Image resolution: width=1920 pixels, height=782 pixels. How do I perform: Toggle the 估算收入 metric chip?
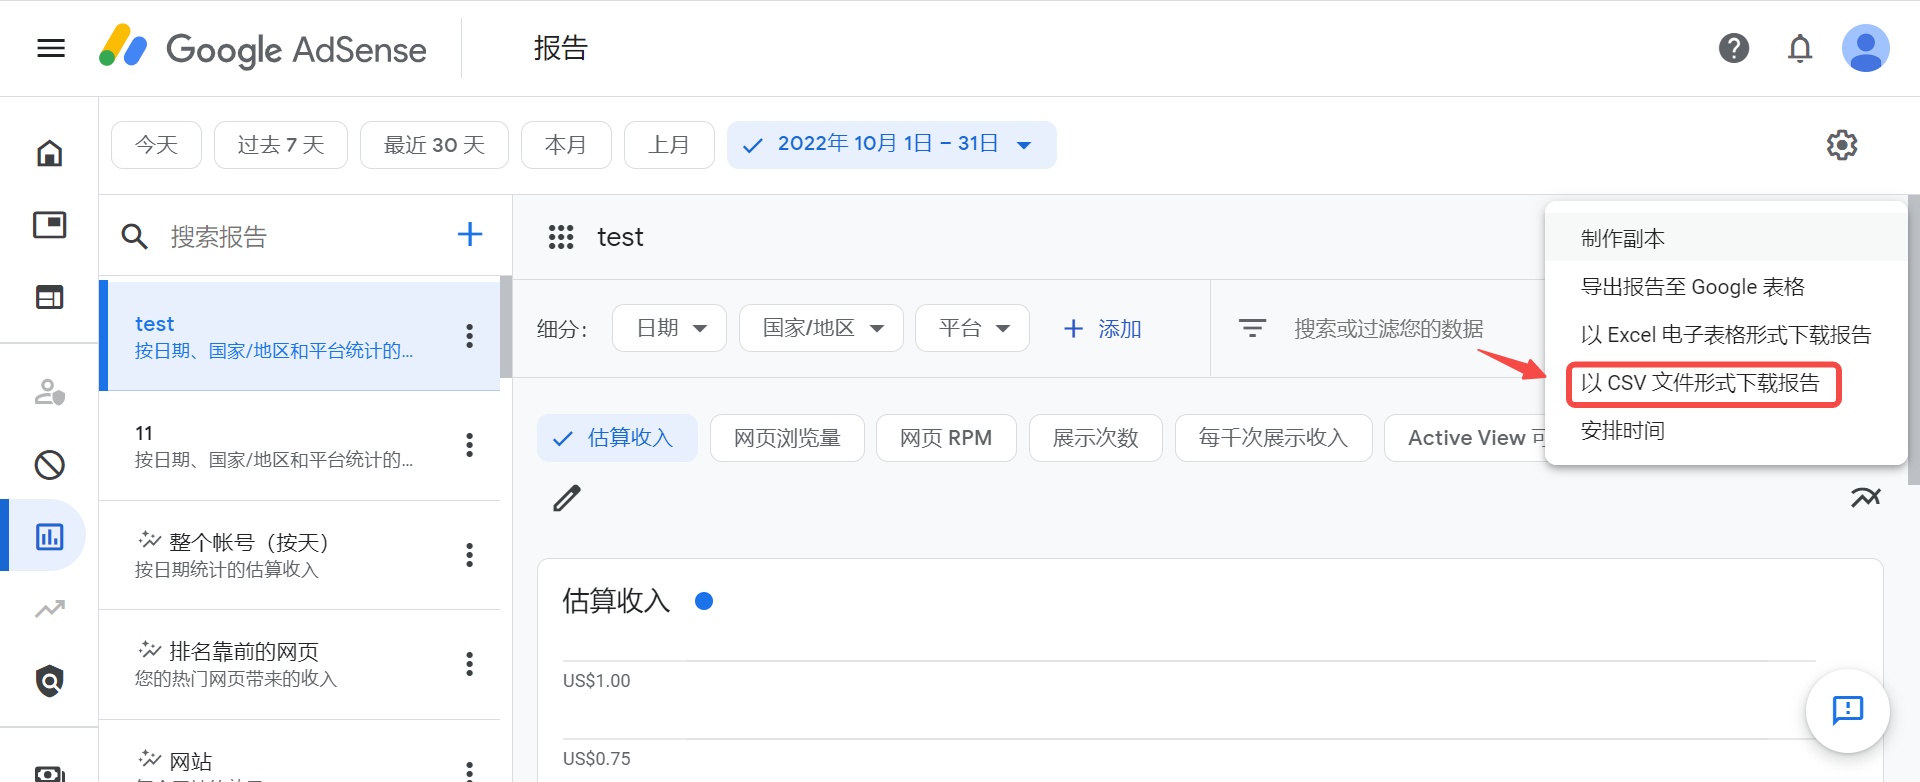[616, 438]
